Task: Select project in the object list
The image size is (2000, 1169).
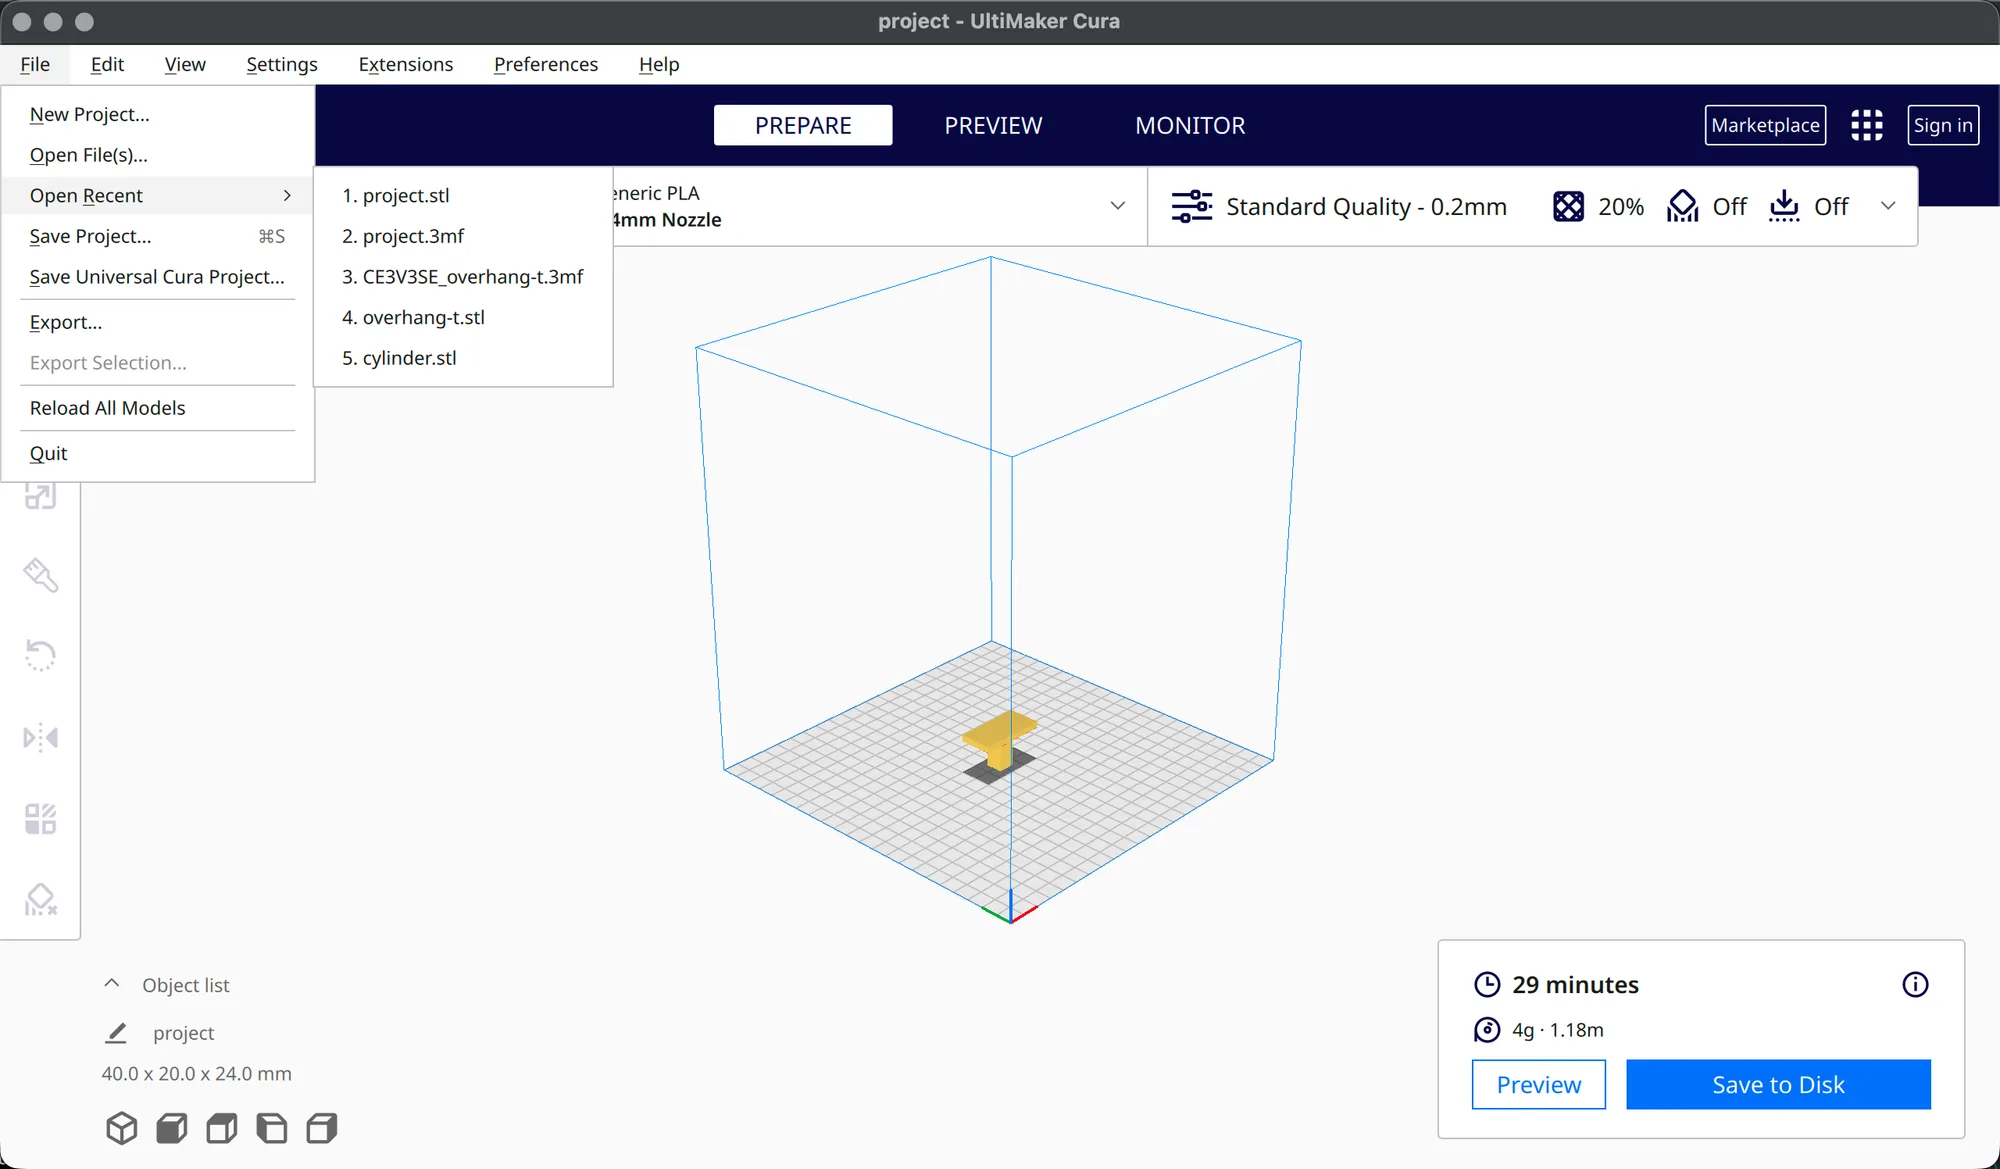Action: coord(183,1033)
